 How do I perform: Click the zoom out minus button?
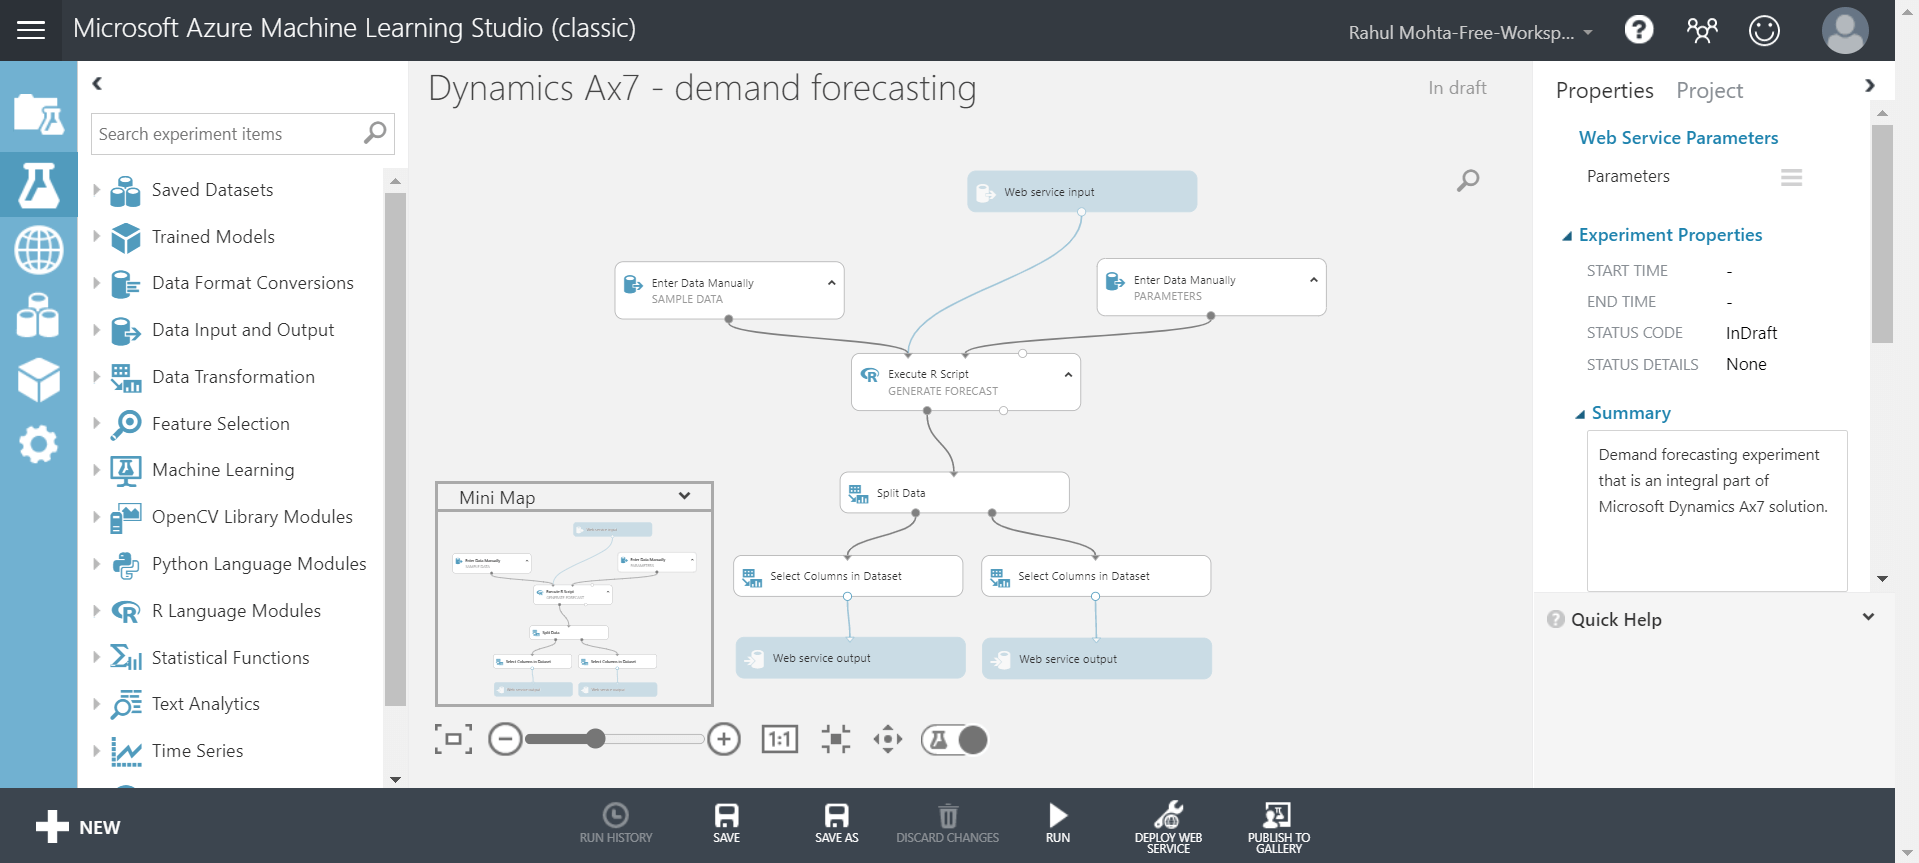[505, 739]
